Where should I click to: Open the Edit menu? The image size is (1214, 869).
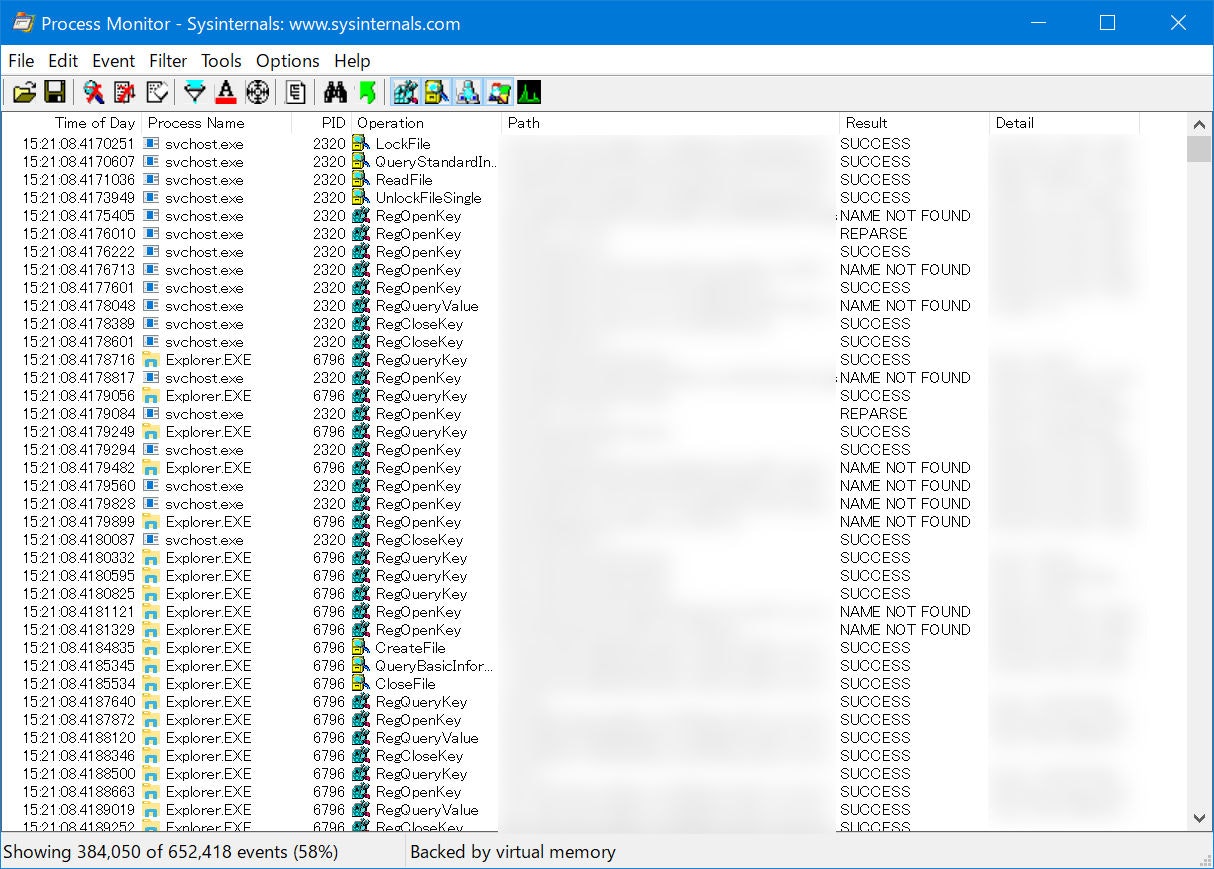pos(63,61)
